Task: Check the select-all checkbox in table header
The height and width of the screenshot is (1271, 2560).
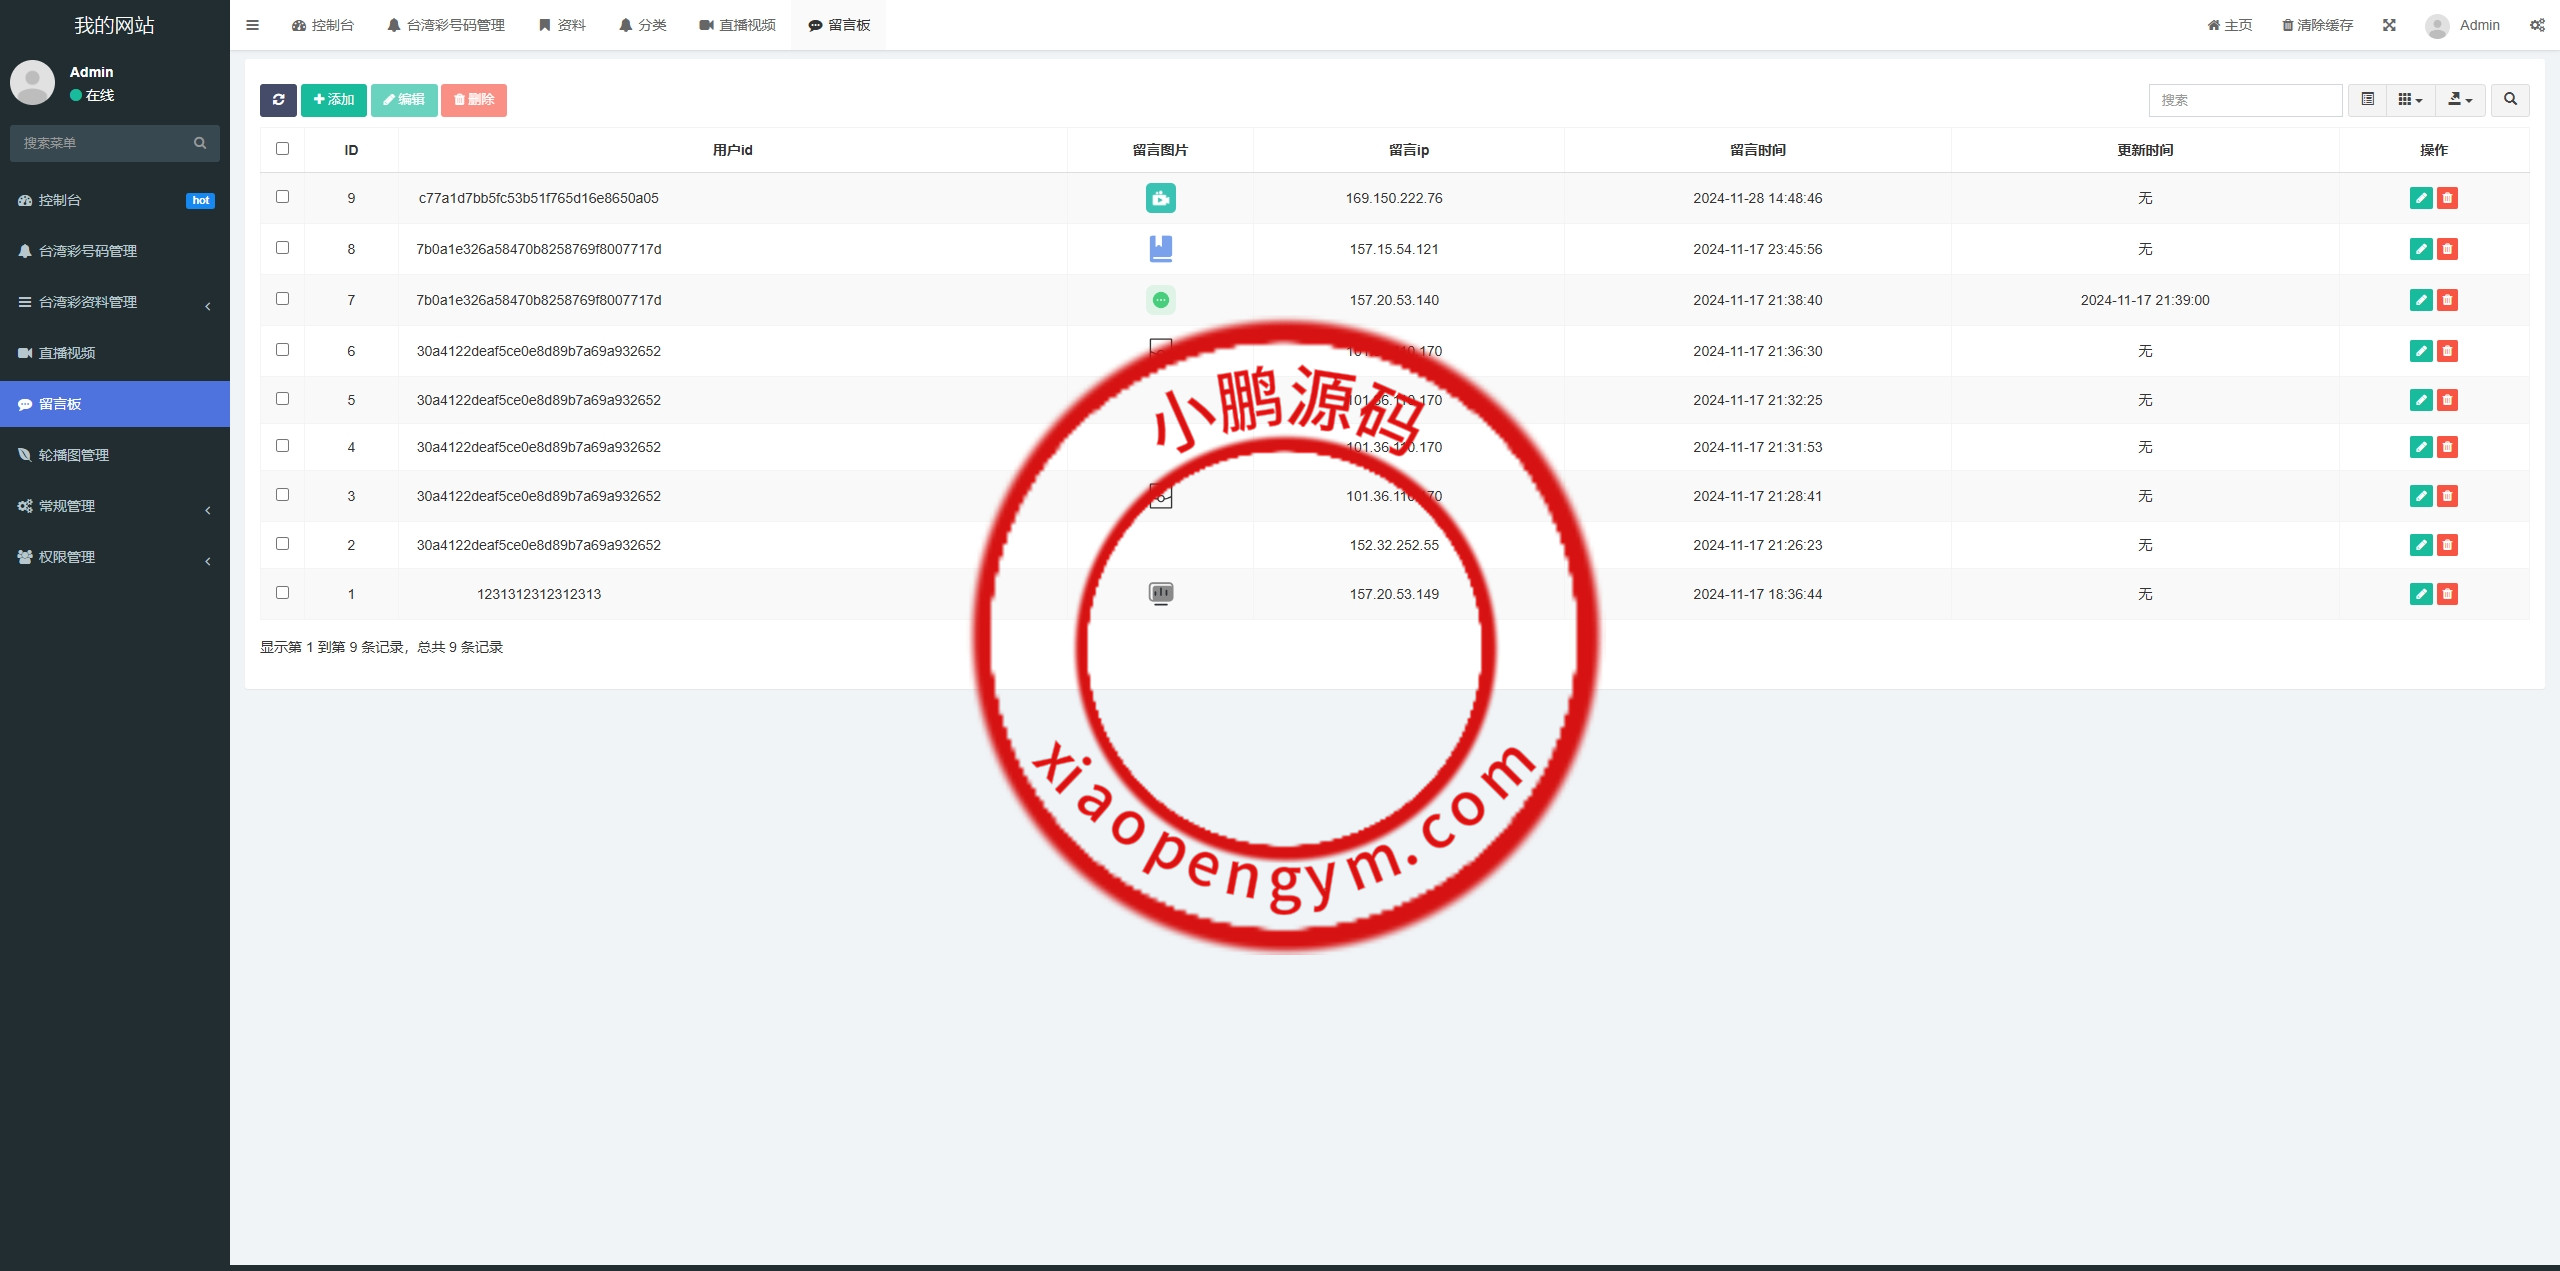Action: (x=282, y=149)
